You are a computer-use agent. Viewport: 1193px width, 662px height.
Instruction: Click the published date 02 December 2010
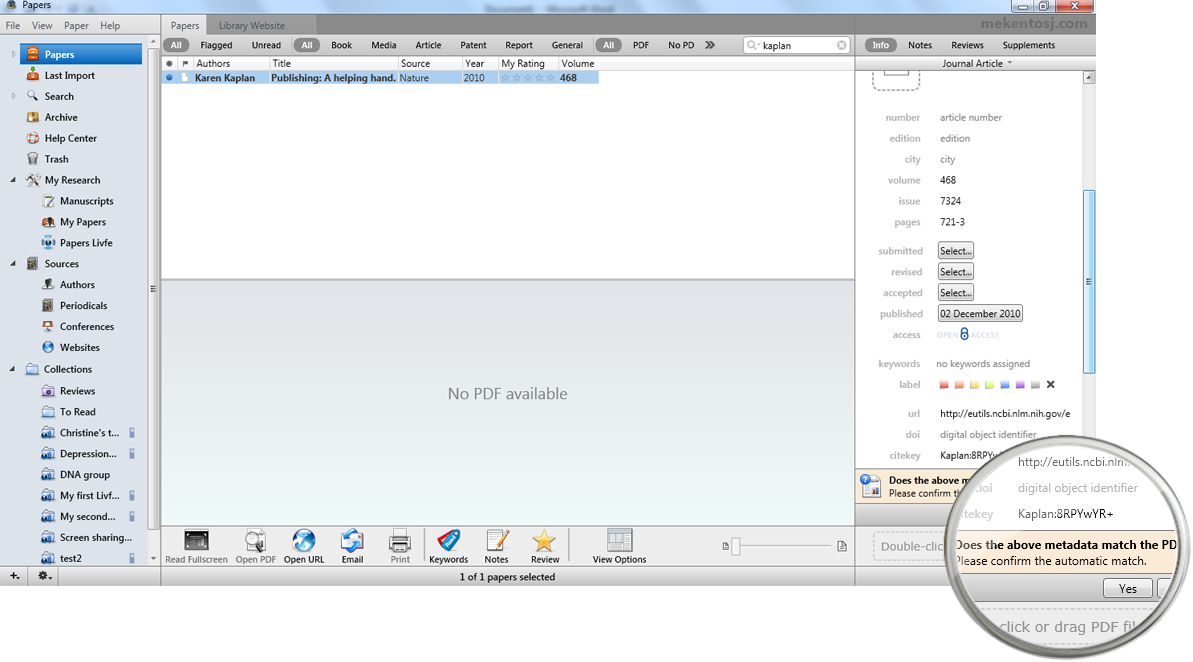(x=980, y=313)
